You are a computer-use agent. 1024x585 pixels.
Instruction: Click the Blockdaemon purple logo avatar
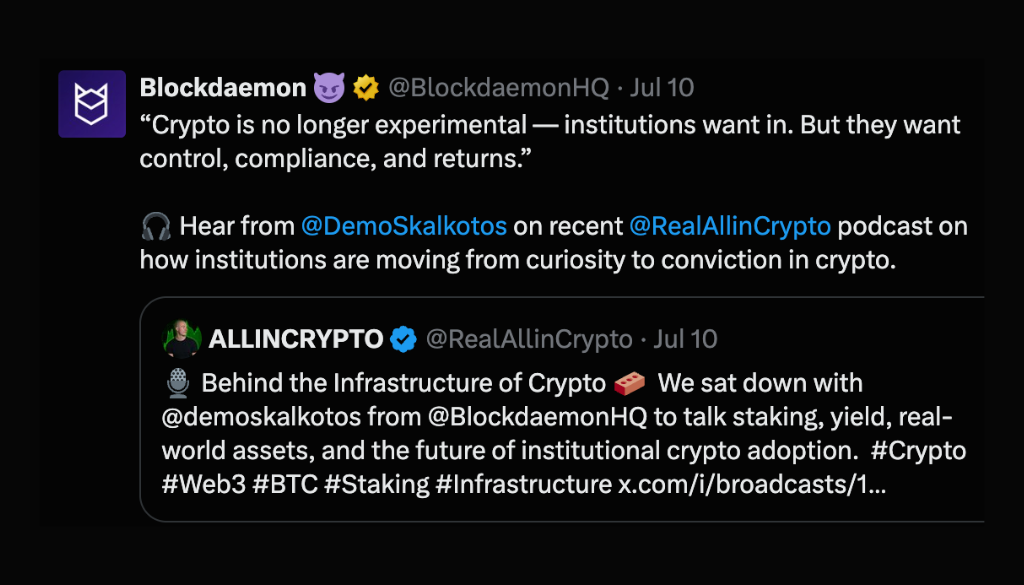92,104
